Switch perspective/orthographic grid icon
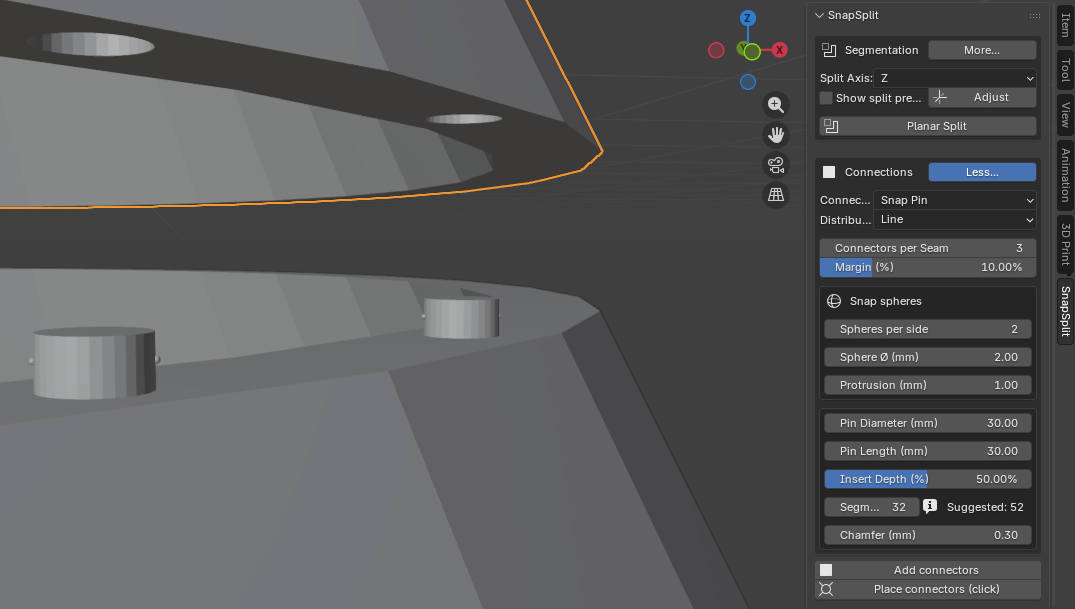Screen dimensions: 1075x609 tap(775, 195)
